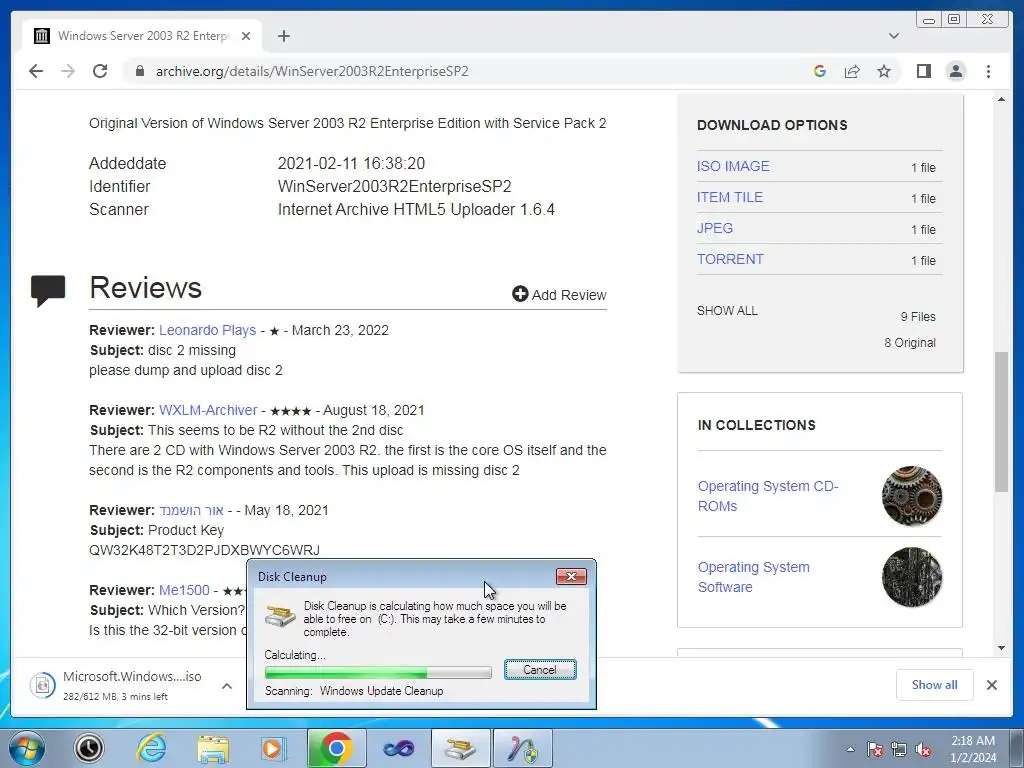Open the tab search dropdown arrow
This screenshot has width=1024, height=768.
click(894, 36)
